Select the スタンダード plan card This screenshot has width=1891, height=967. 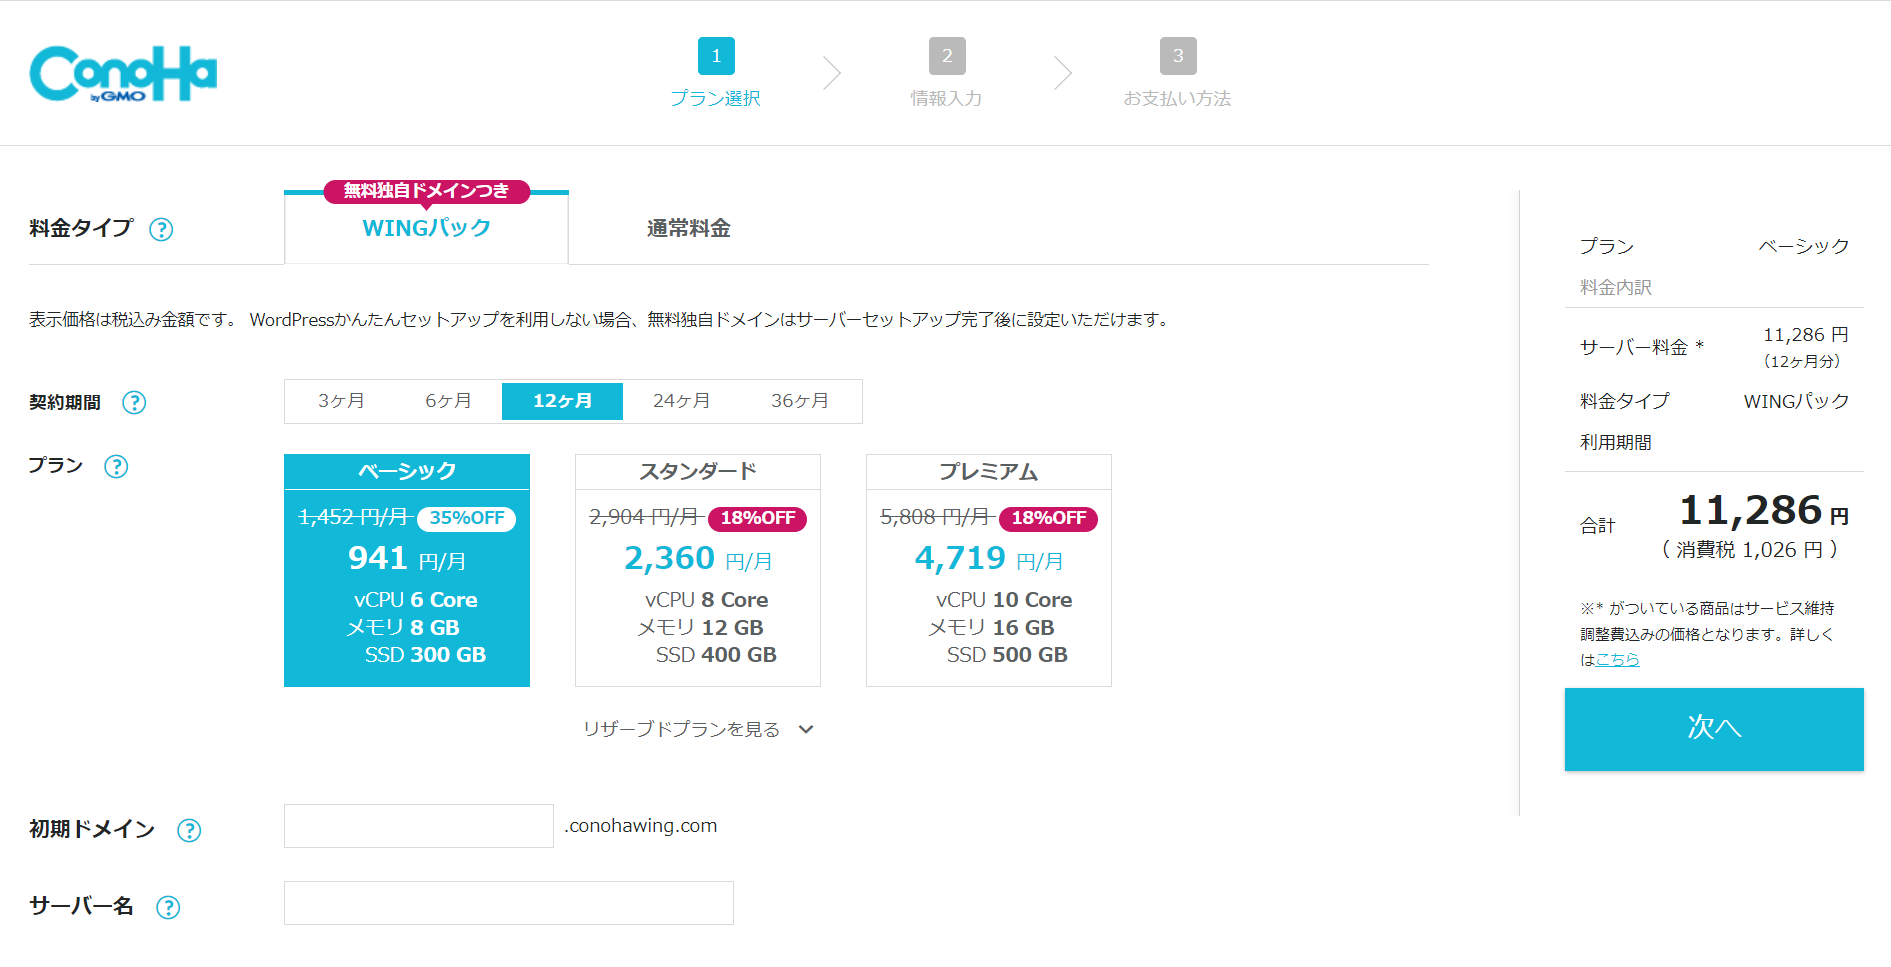click(x=698, y=570)
